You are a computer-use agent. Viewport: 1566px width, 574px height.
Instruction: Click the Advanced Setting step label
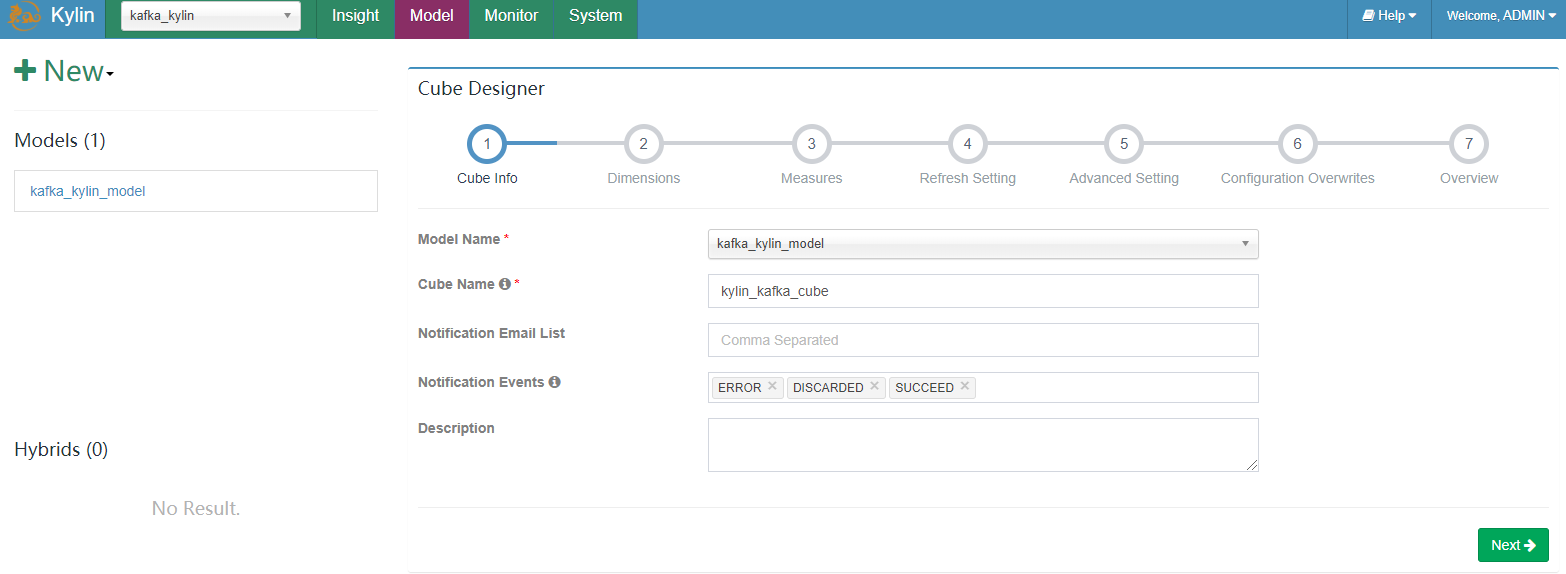point(1124,178)
